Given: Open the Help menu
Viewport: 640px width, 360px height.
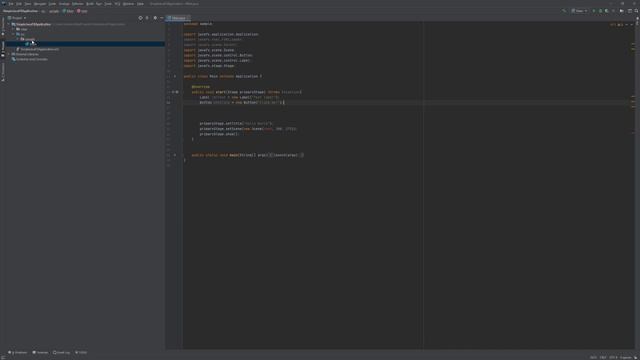Looking at the screenshot, I should (x=140, y=4).
